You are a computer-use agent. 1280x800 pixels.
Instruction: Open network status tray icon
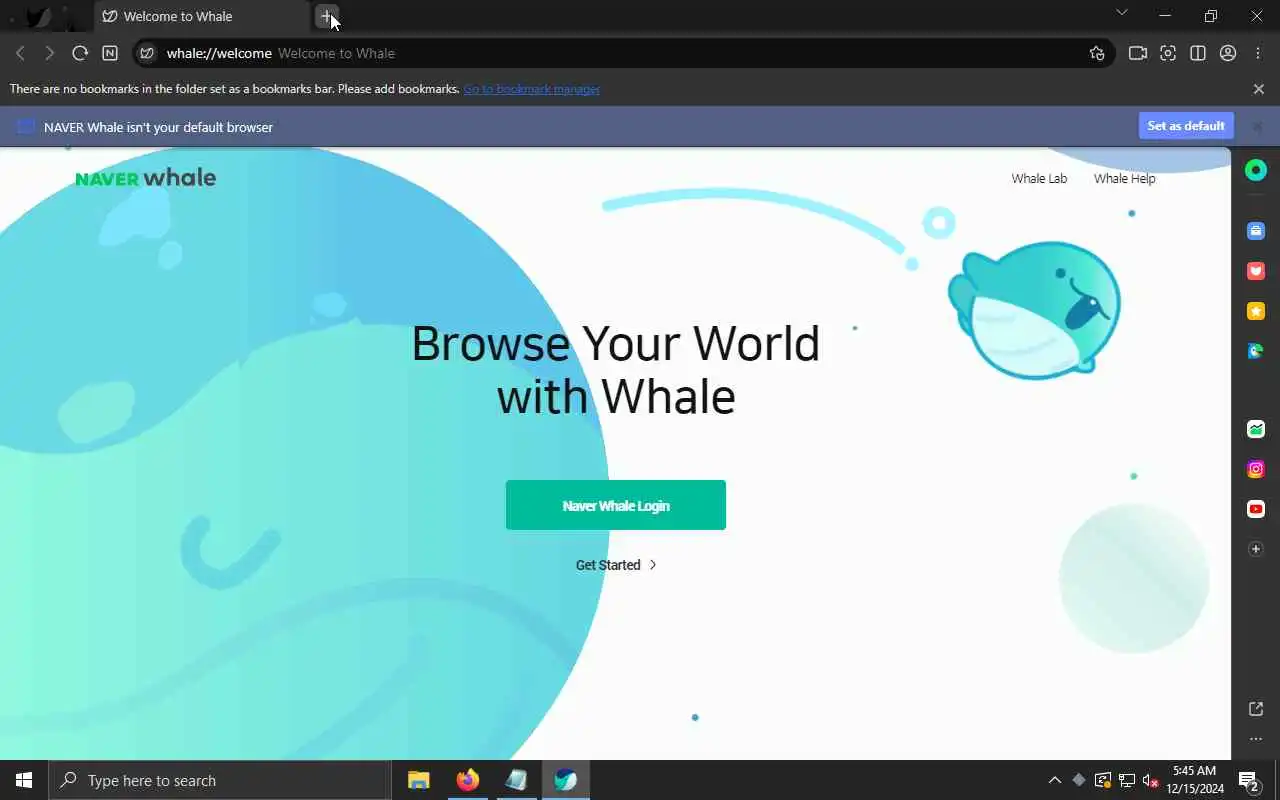[x=1126, y=780]
